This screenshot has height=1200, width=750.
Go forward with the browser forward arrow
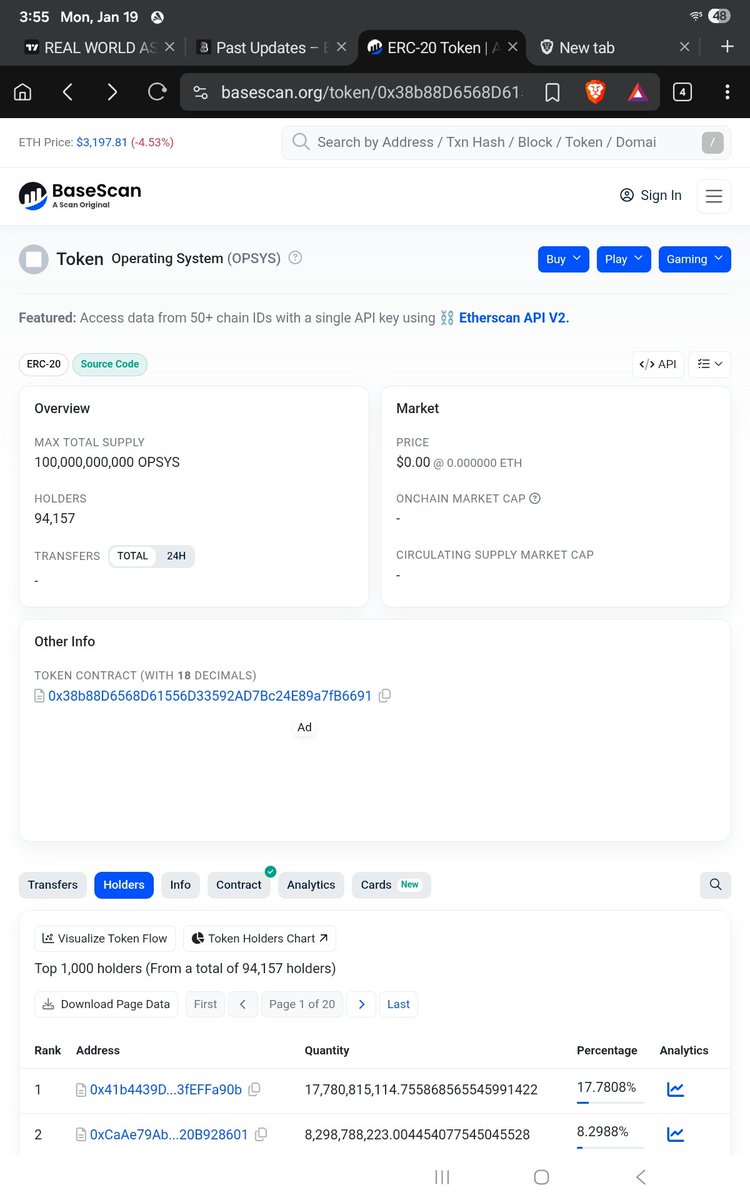112,92
